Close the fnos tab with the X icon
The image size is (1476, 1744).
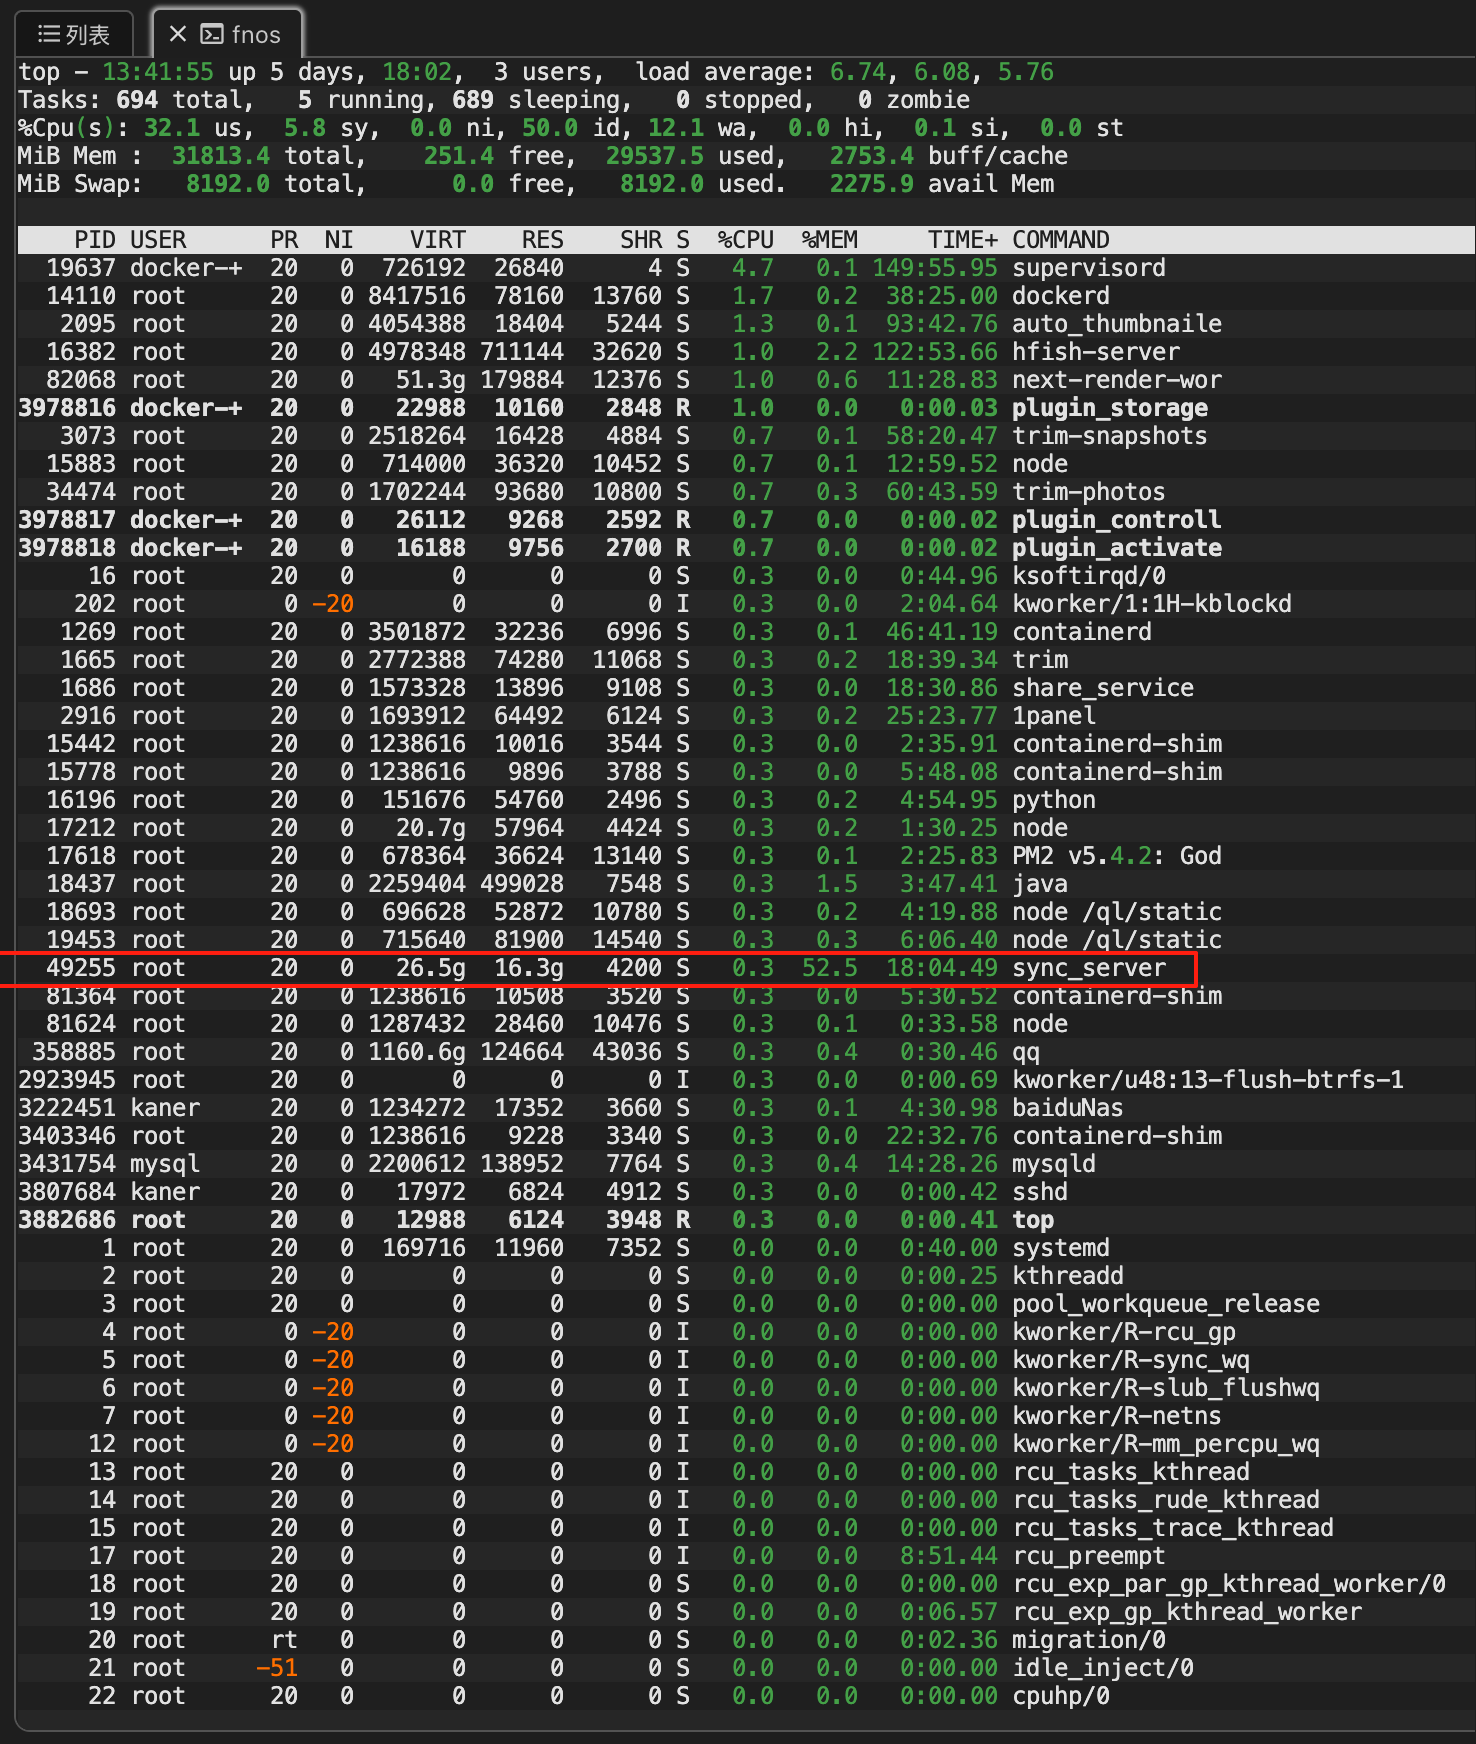(178, 34)
